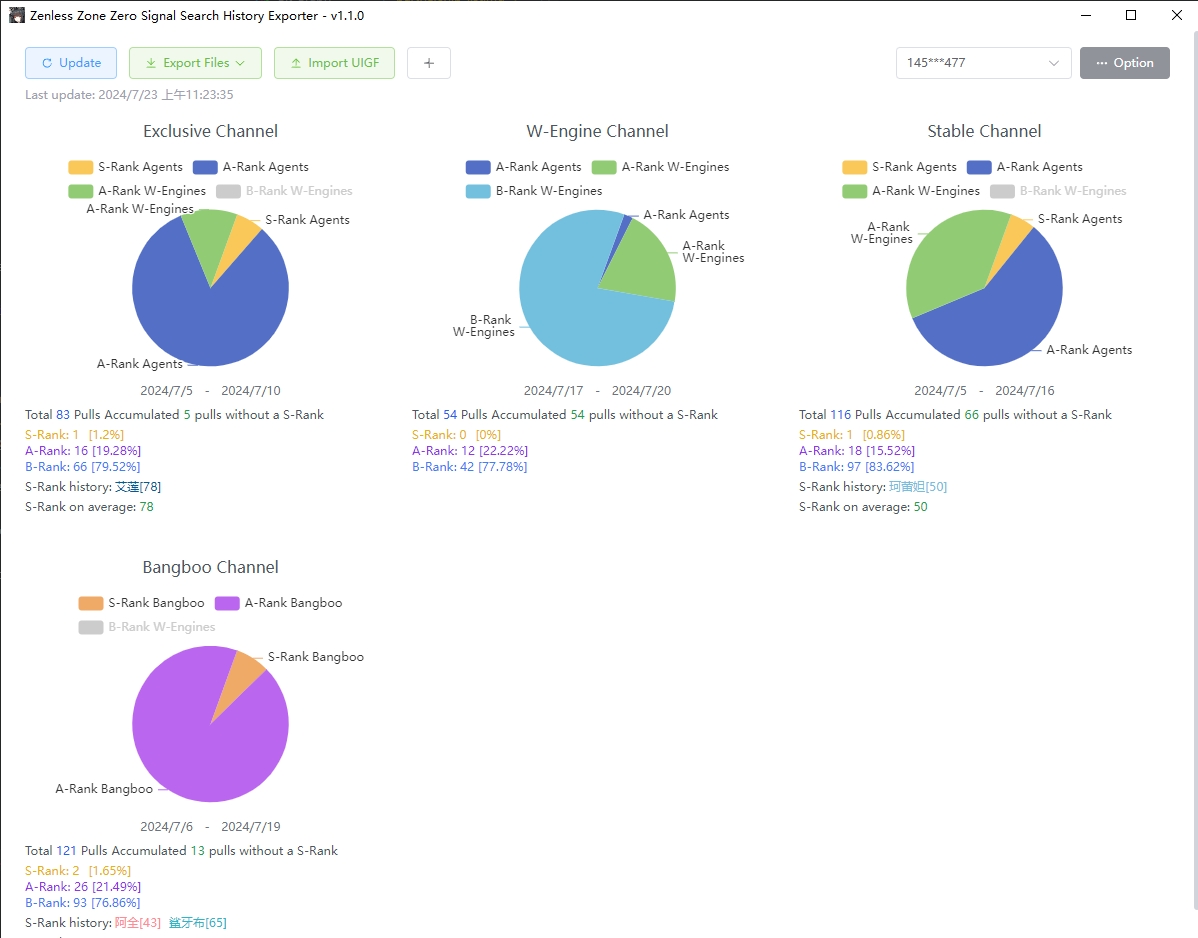The width and height of the screenshot is (1198, 938).
Task: Expand the account selector 145***477
Action: click(x=983, y=63)
